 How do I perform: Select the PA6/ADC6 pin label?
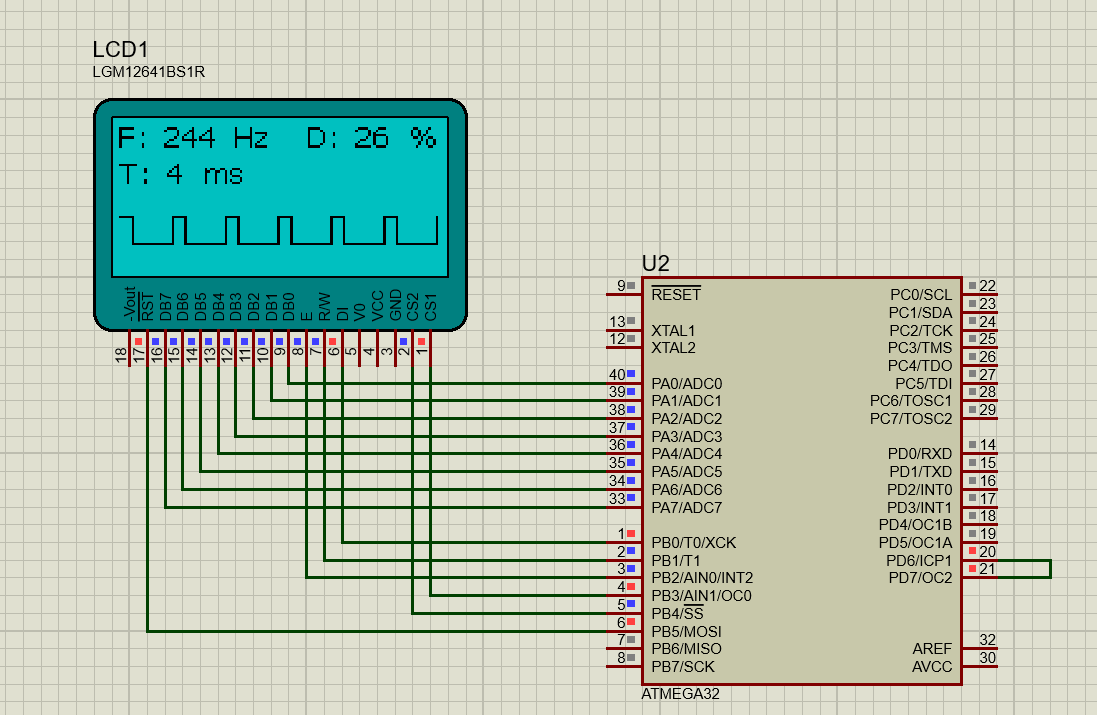(x=686, y=490)
